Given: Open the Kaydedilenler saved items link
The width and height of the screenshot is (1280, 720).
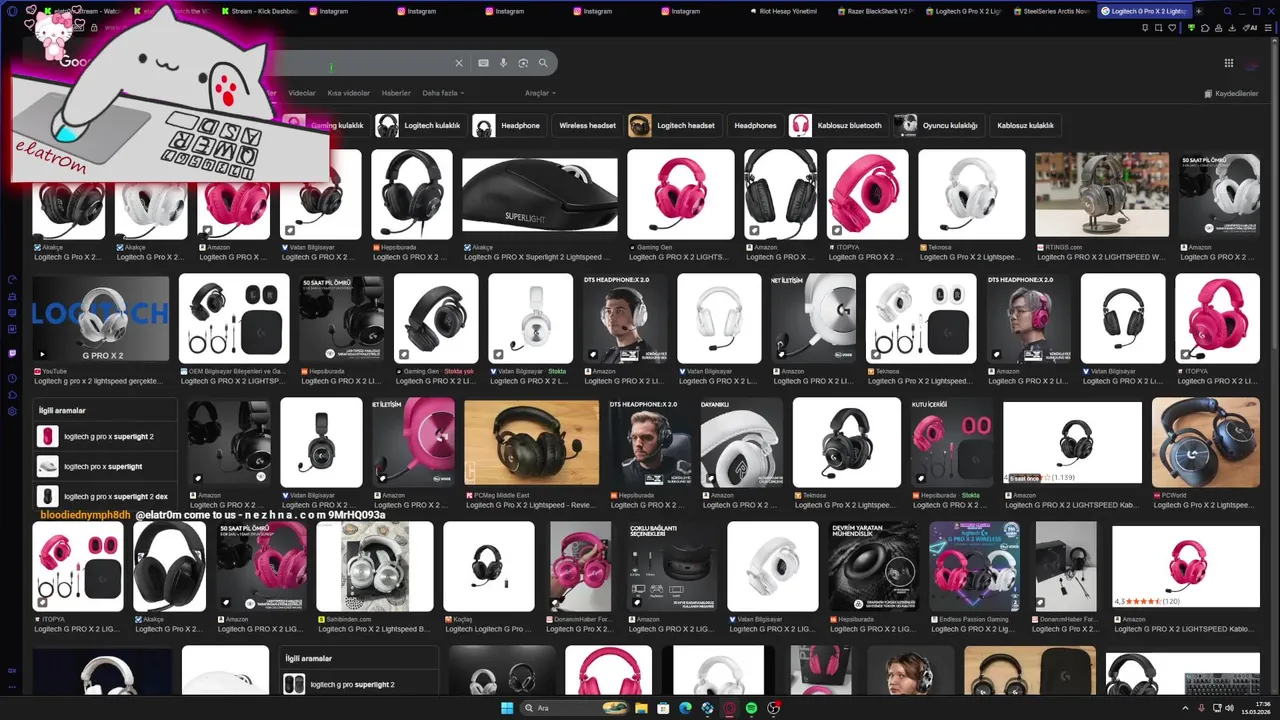Looking at the screenshot, I should click(x=1230, y=93).
